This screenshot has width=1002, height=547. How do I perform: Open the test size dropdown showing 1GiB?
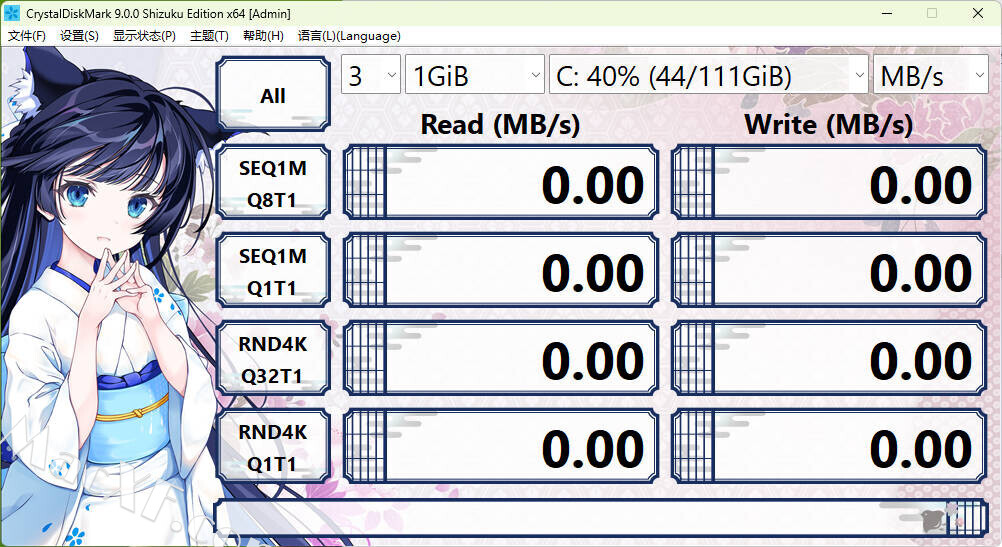[475, 75]
